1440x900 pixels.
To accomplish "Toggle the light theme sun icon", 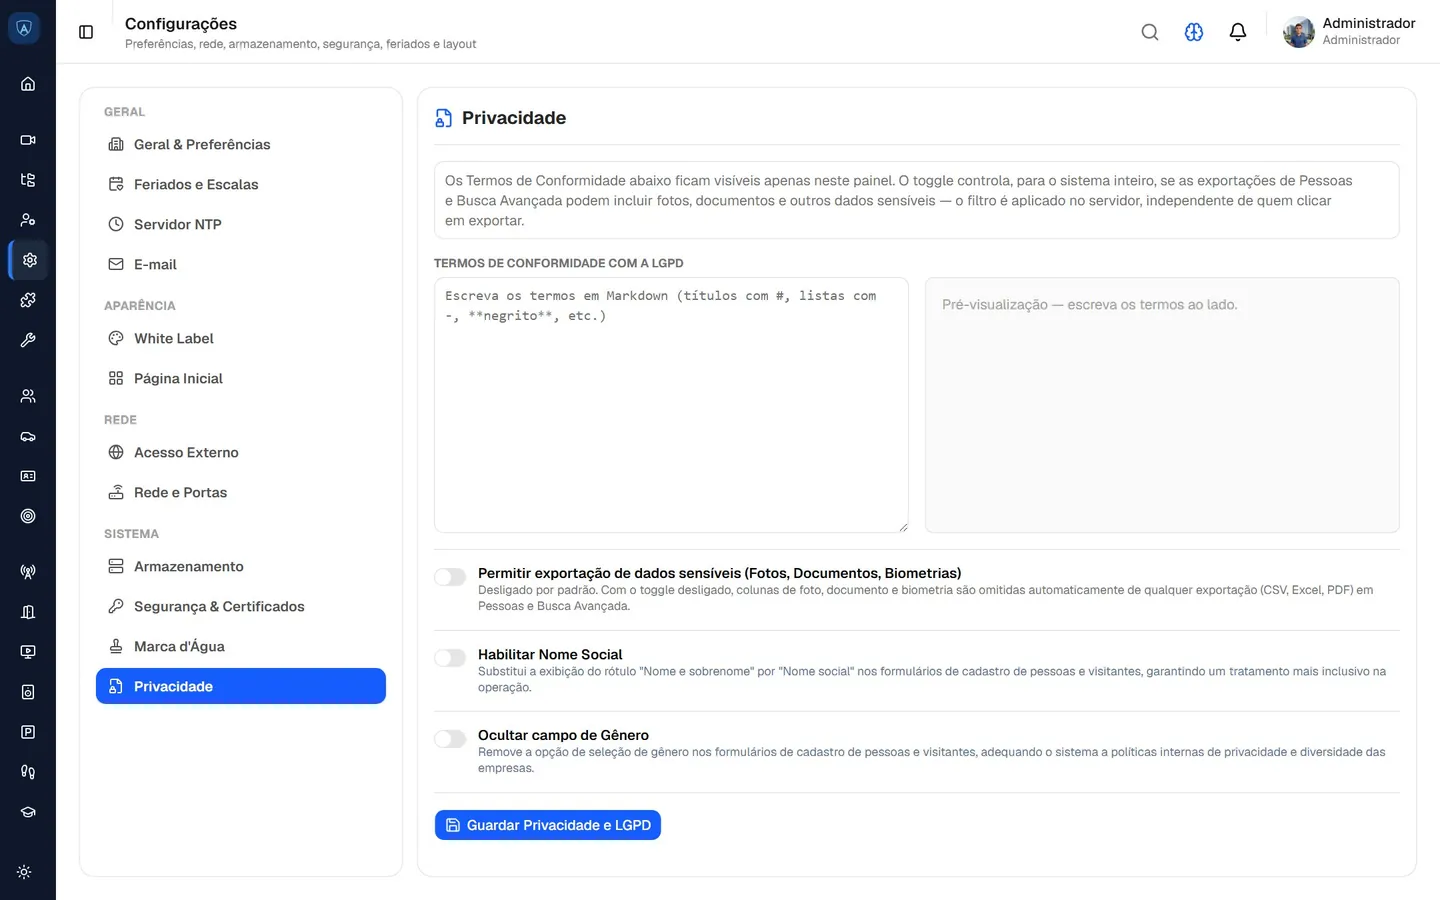I will 24,872.
